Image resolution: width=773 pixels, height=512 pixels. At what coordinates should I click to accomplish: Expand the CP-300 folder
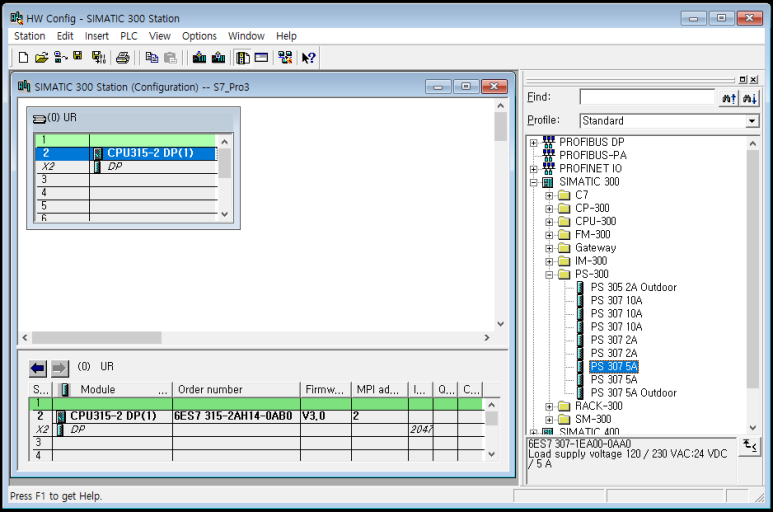[x=549, y=209]
